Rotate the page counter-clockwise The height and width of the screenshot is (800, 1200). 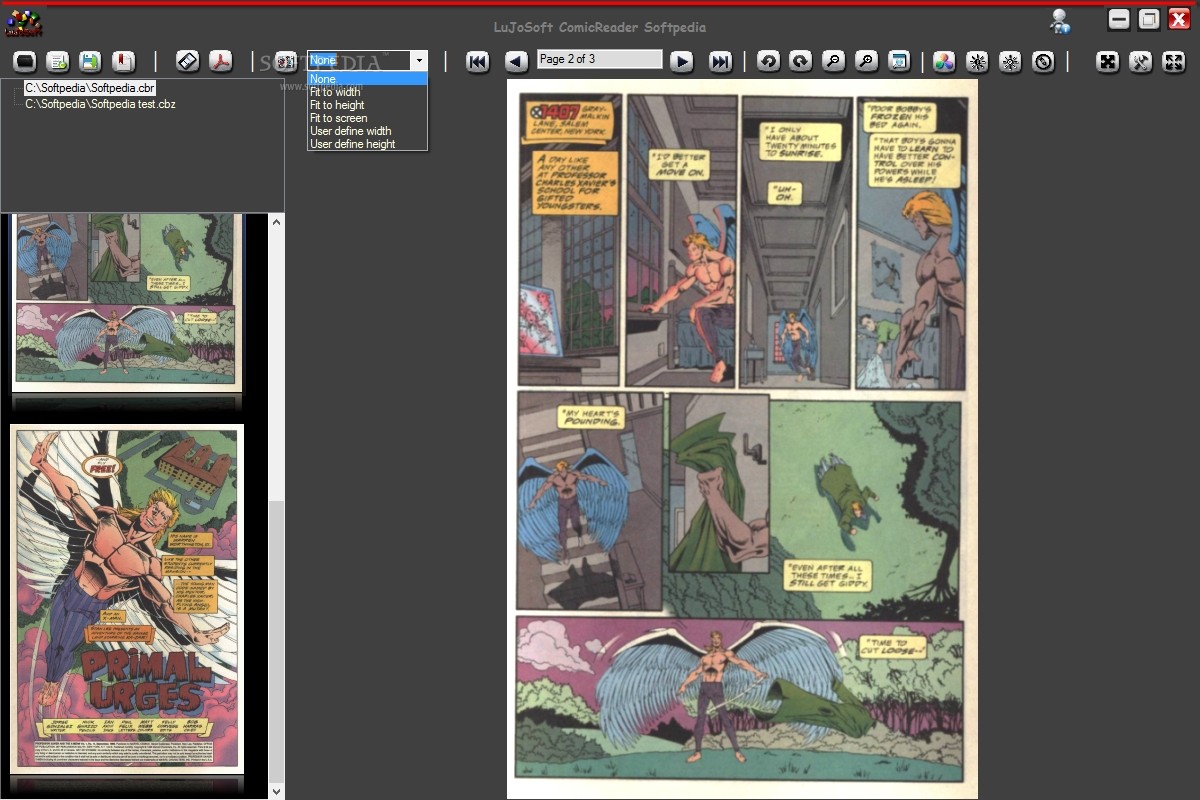tap(768, 62)
